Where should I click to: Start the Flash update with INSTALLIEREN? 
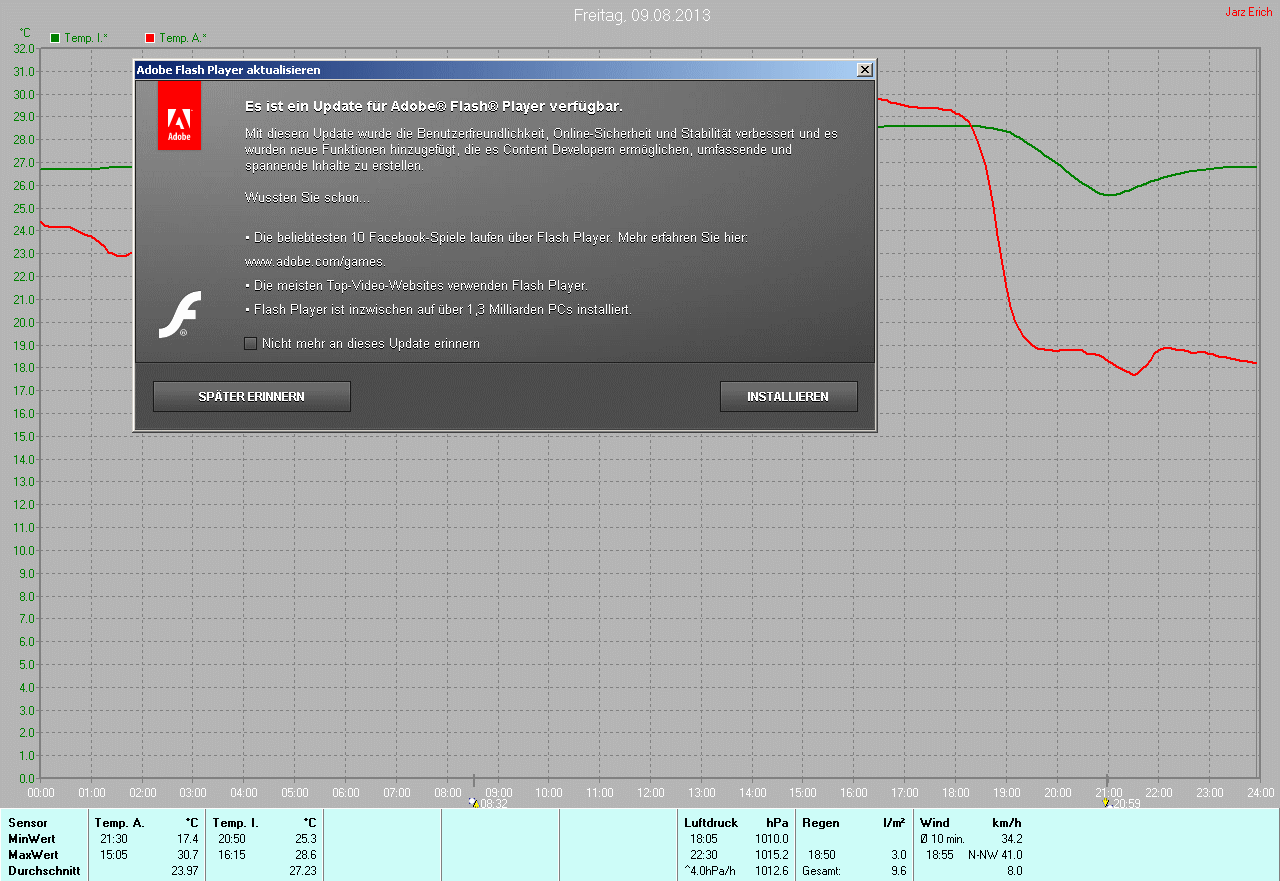(x=788, y=397)
